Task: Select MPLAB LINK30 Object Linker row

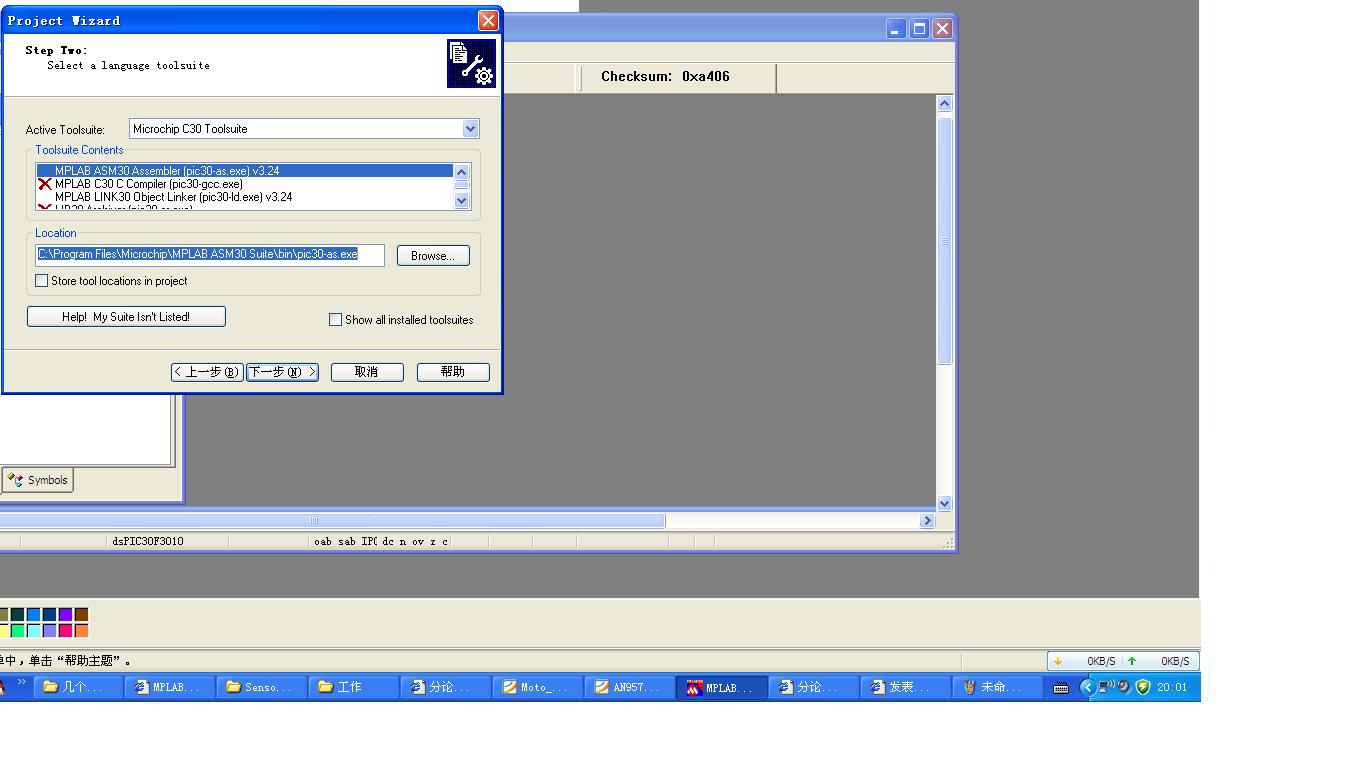Action: click(x=245, y=197)
